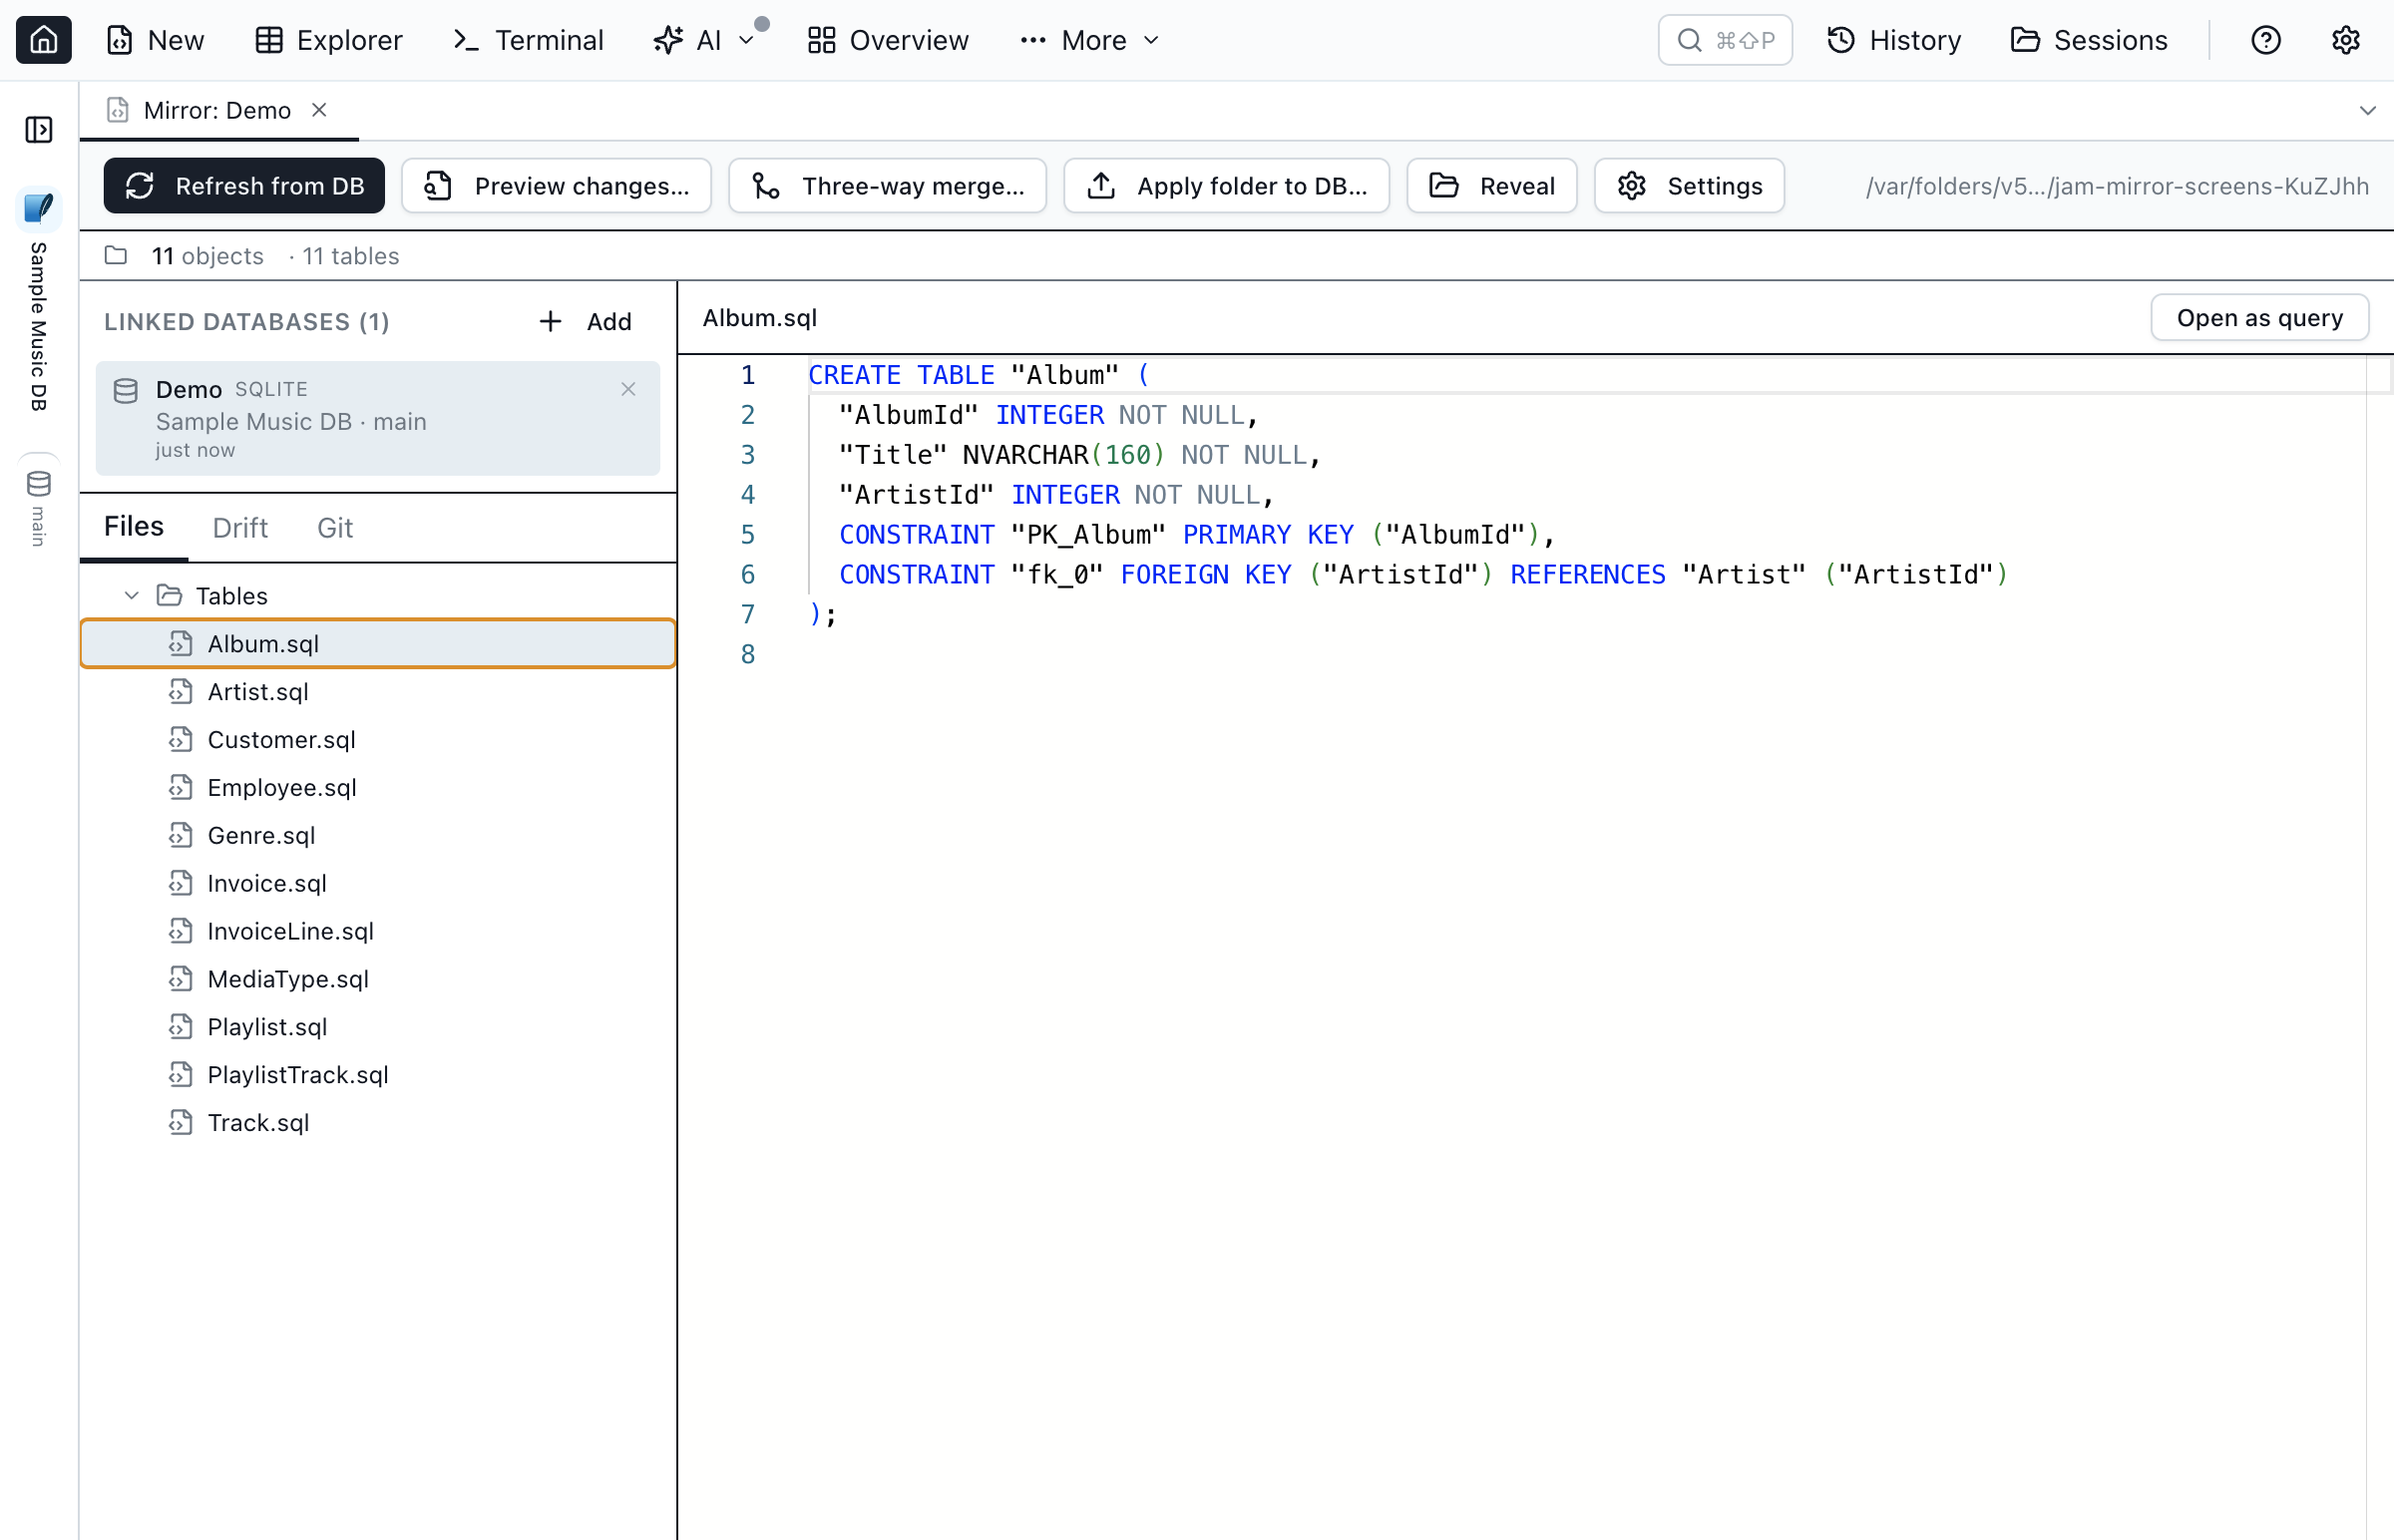Viewport: 2394px width, 1540px height.
Task: Click the Album.sql editor title
Action: coord(760,318)
